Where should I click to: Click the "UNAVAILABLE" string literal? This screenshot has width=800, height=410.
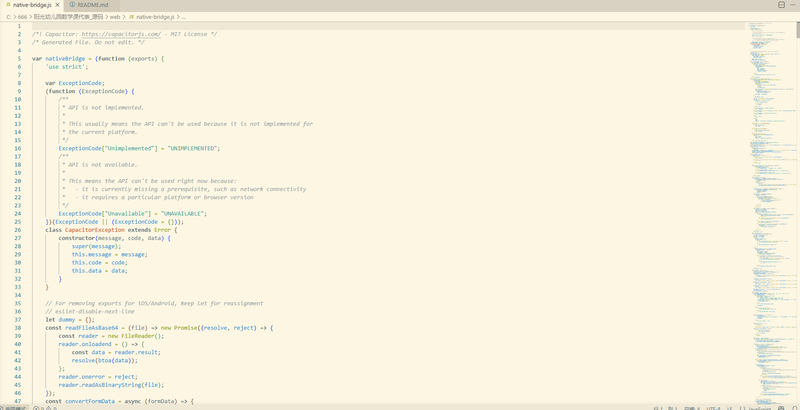(183, 214)
